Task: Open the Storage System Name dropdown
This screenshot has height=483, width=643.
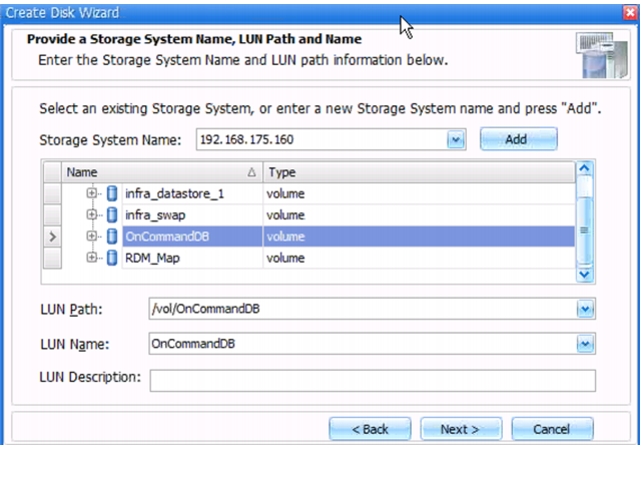Action: [x=456, y=140]
